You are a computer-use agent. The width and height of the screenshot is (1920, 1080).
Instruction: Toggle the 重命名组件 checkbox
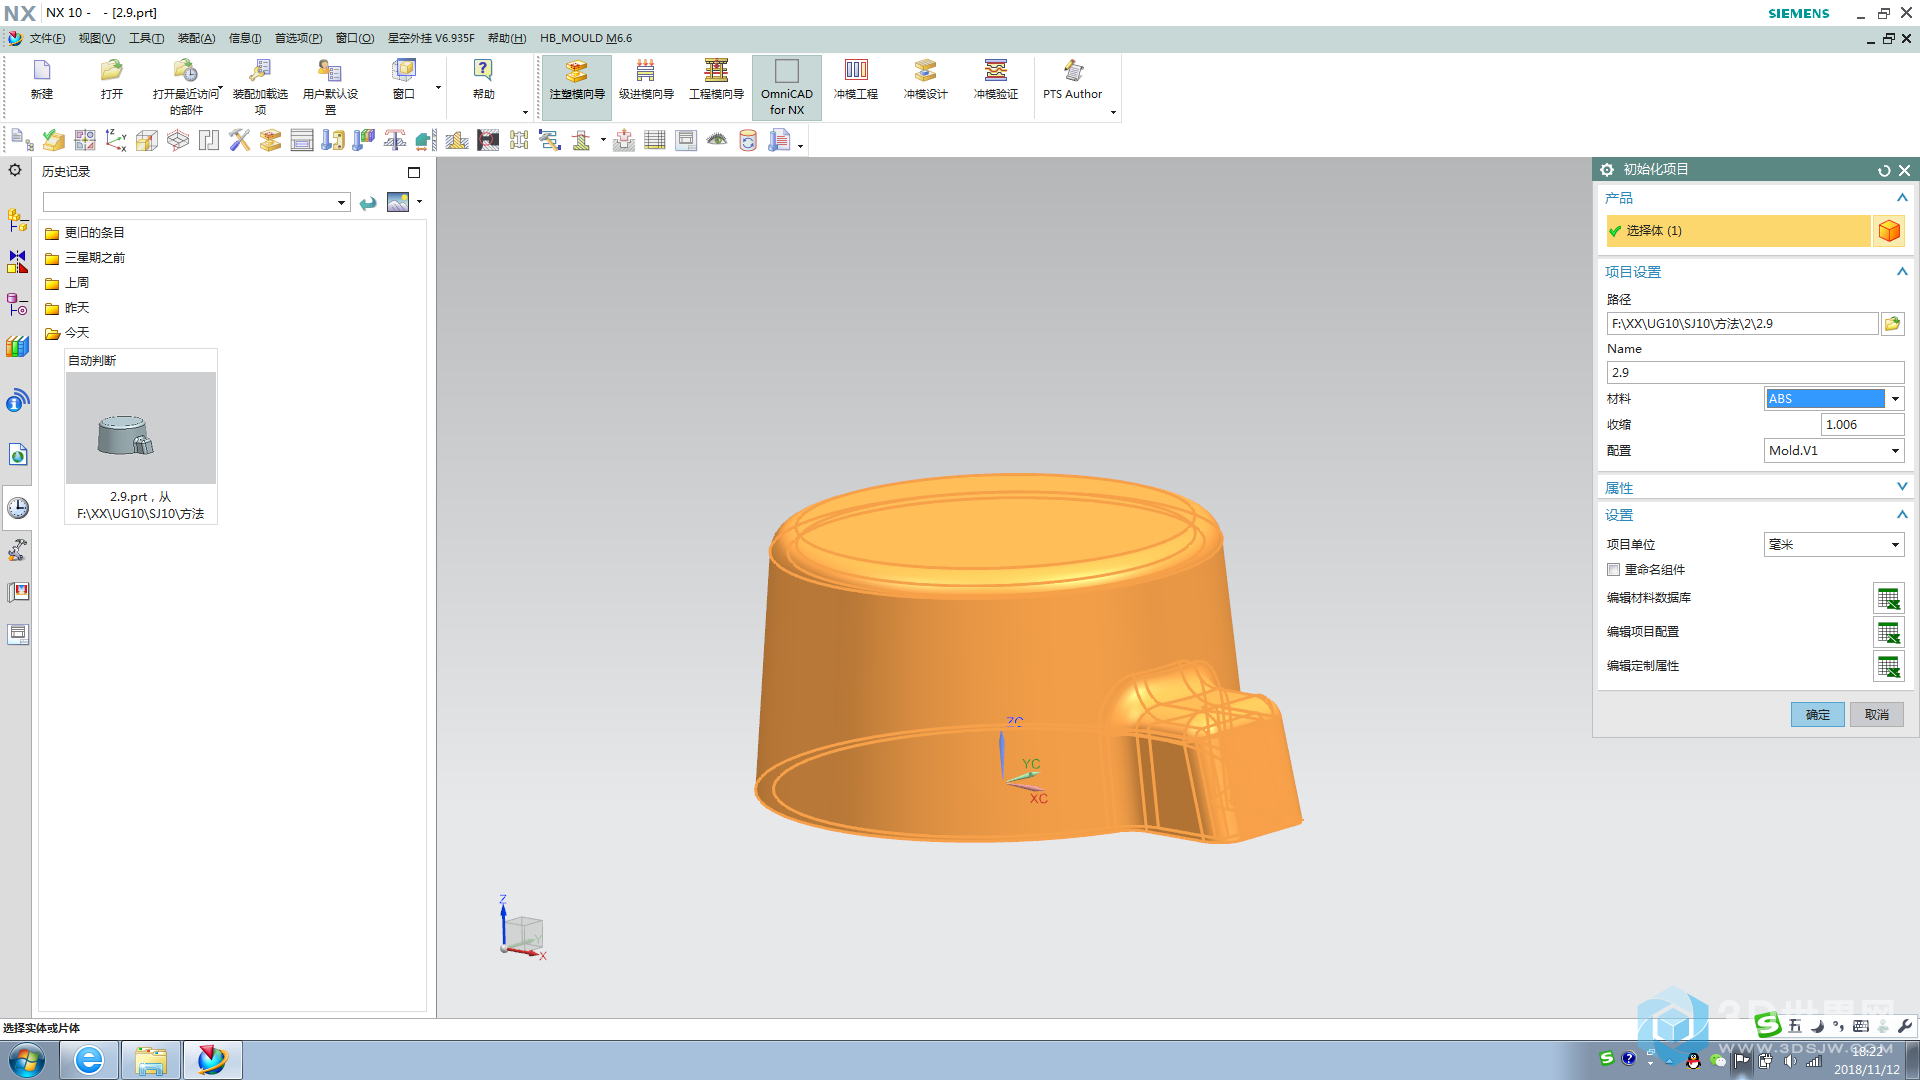pos(1613,569)
